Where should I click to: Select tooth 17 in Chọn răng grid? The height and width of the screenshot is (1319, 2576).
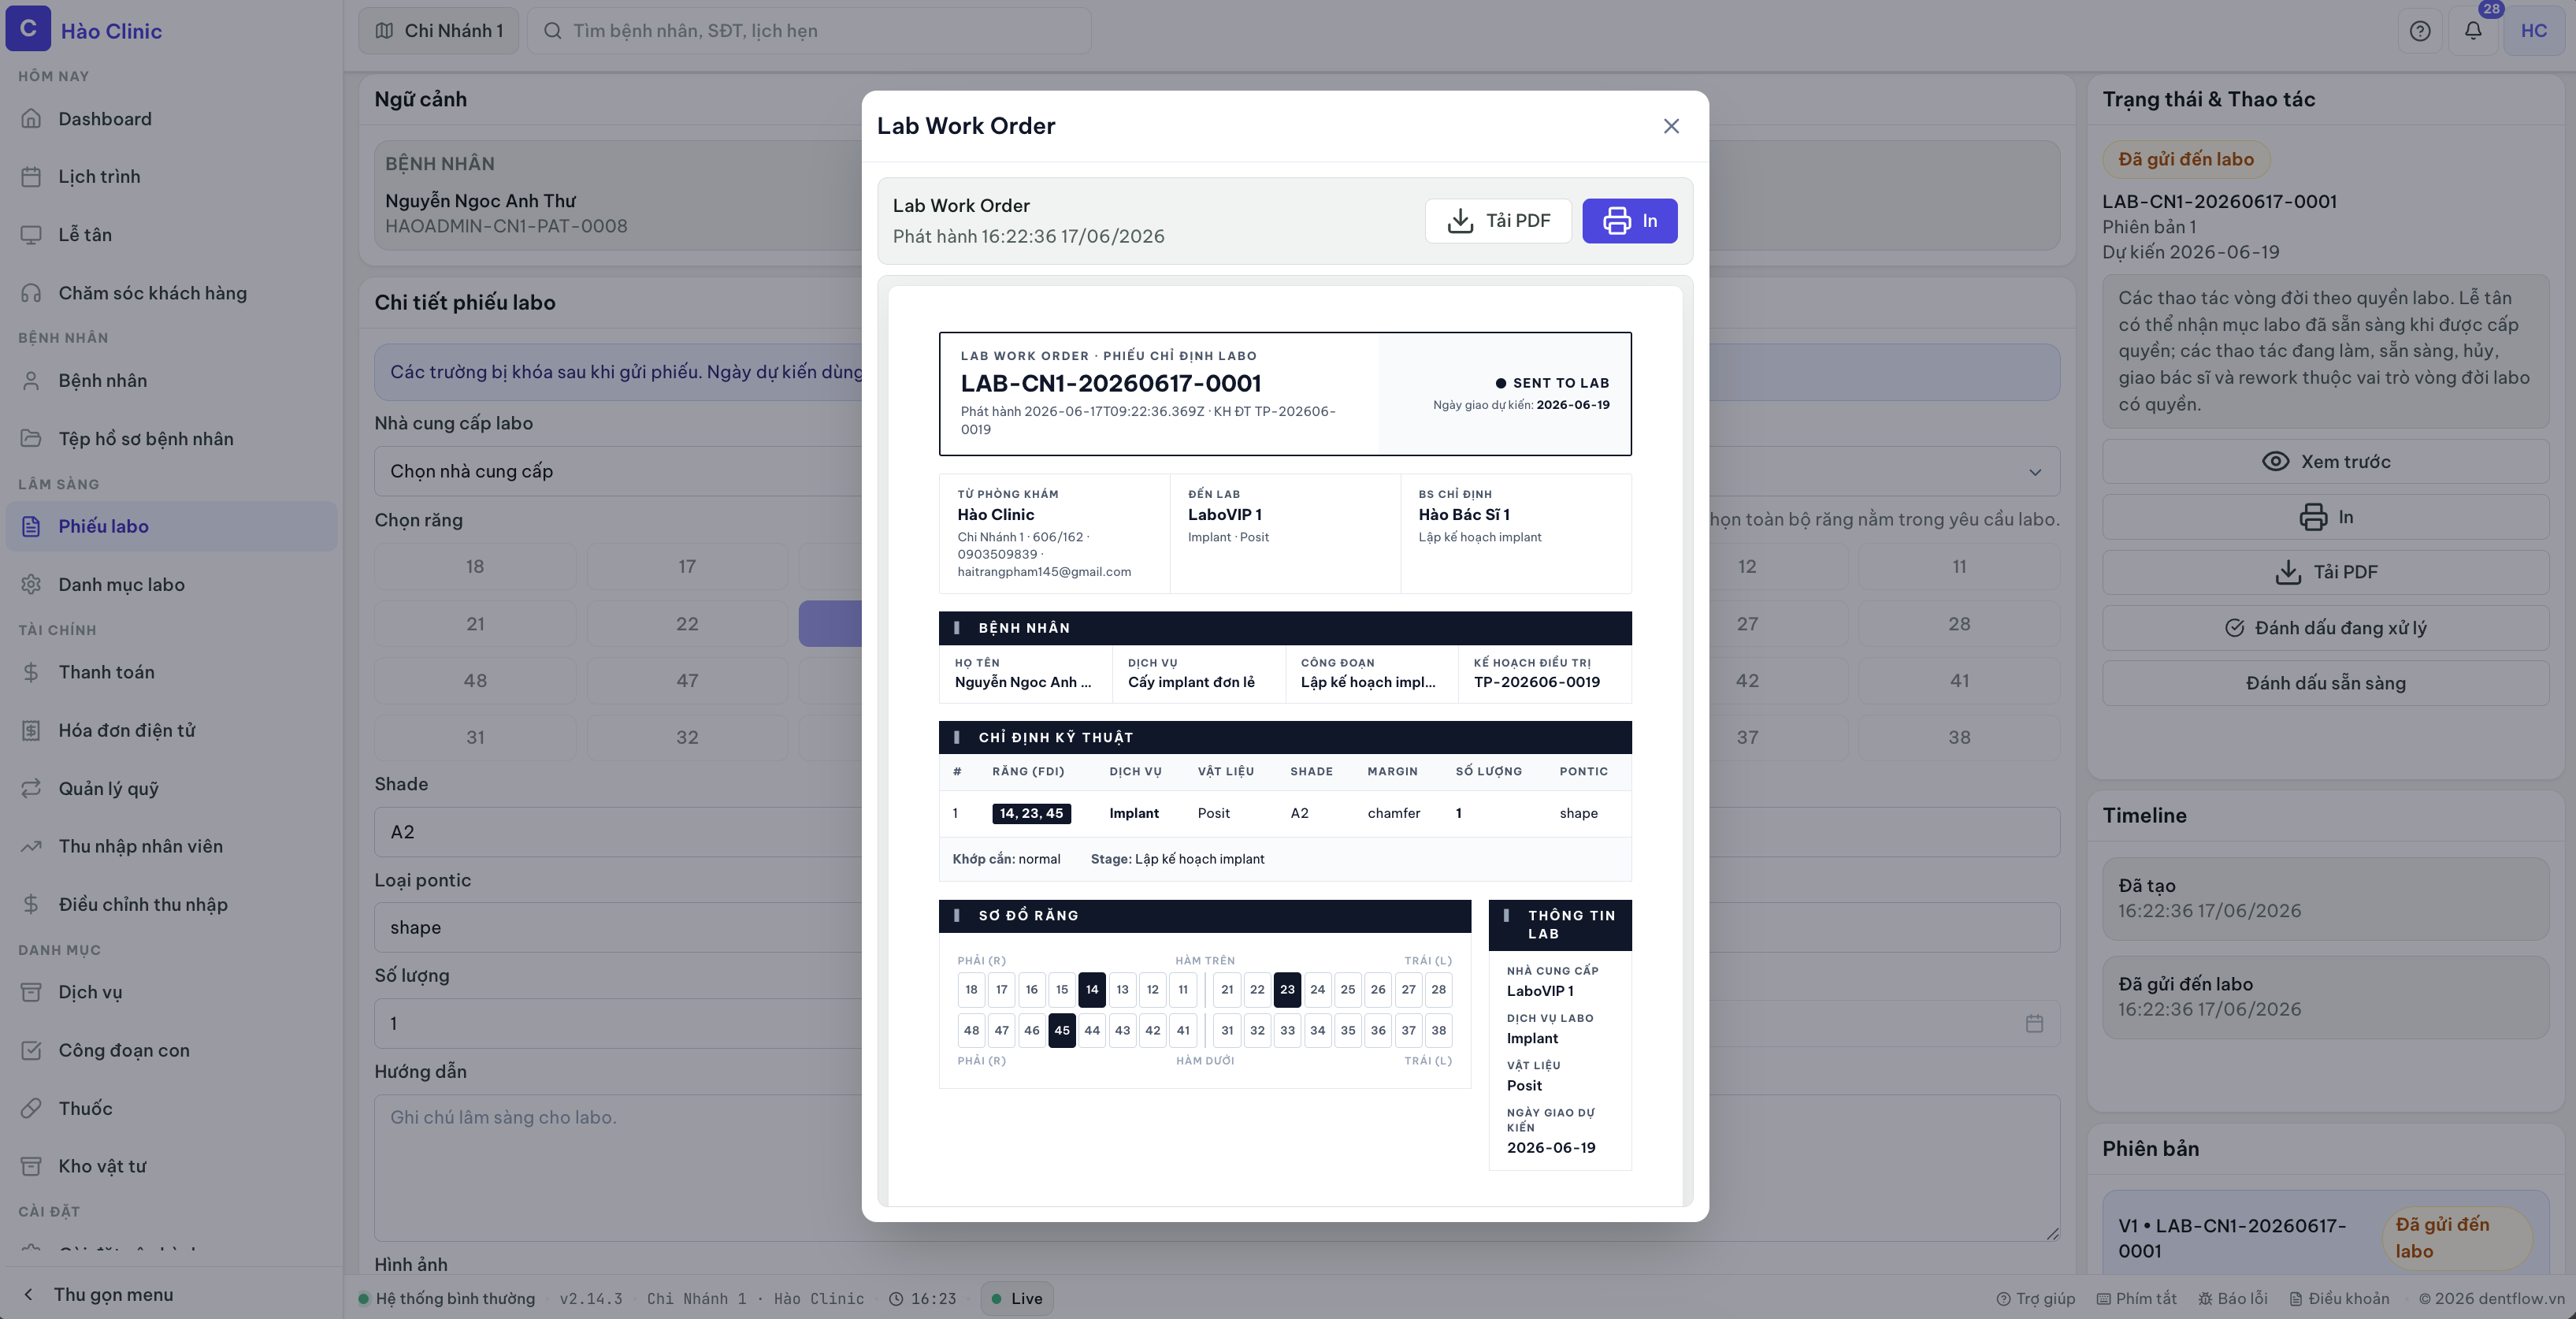[687, 567]
